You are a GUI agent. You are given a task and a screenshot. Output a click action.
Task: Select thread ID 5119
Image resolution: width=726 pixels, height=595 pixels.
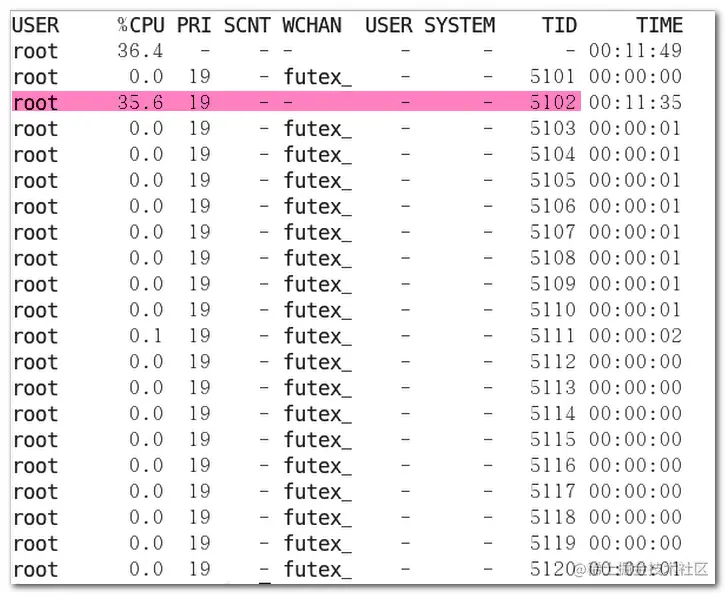tap(553, 543)
